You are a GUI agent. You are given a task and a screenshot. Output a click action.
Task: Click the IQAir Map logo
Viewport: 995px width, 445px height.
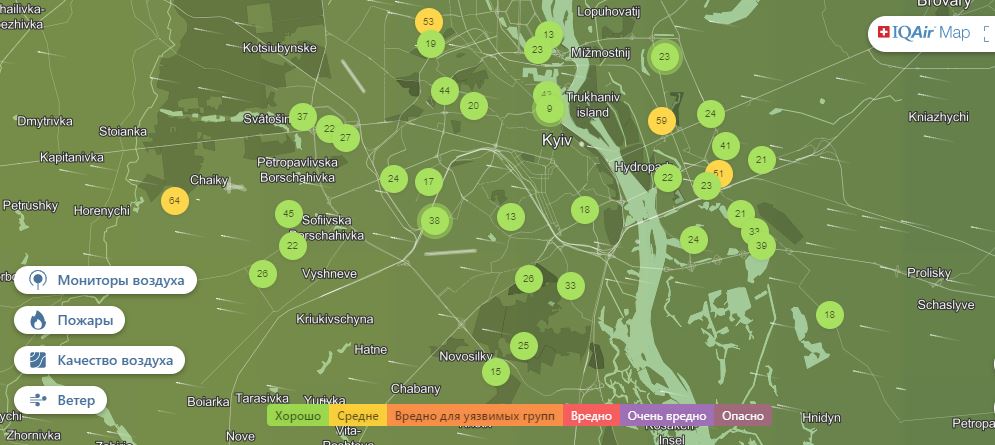coord(924,33)
